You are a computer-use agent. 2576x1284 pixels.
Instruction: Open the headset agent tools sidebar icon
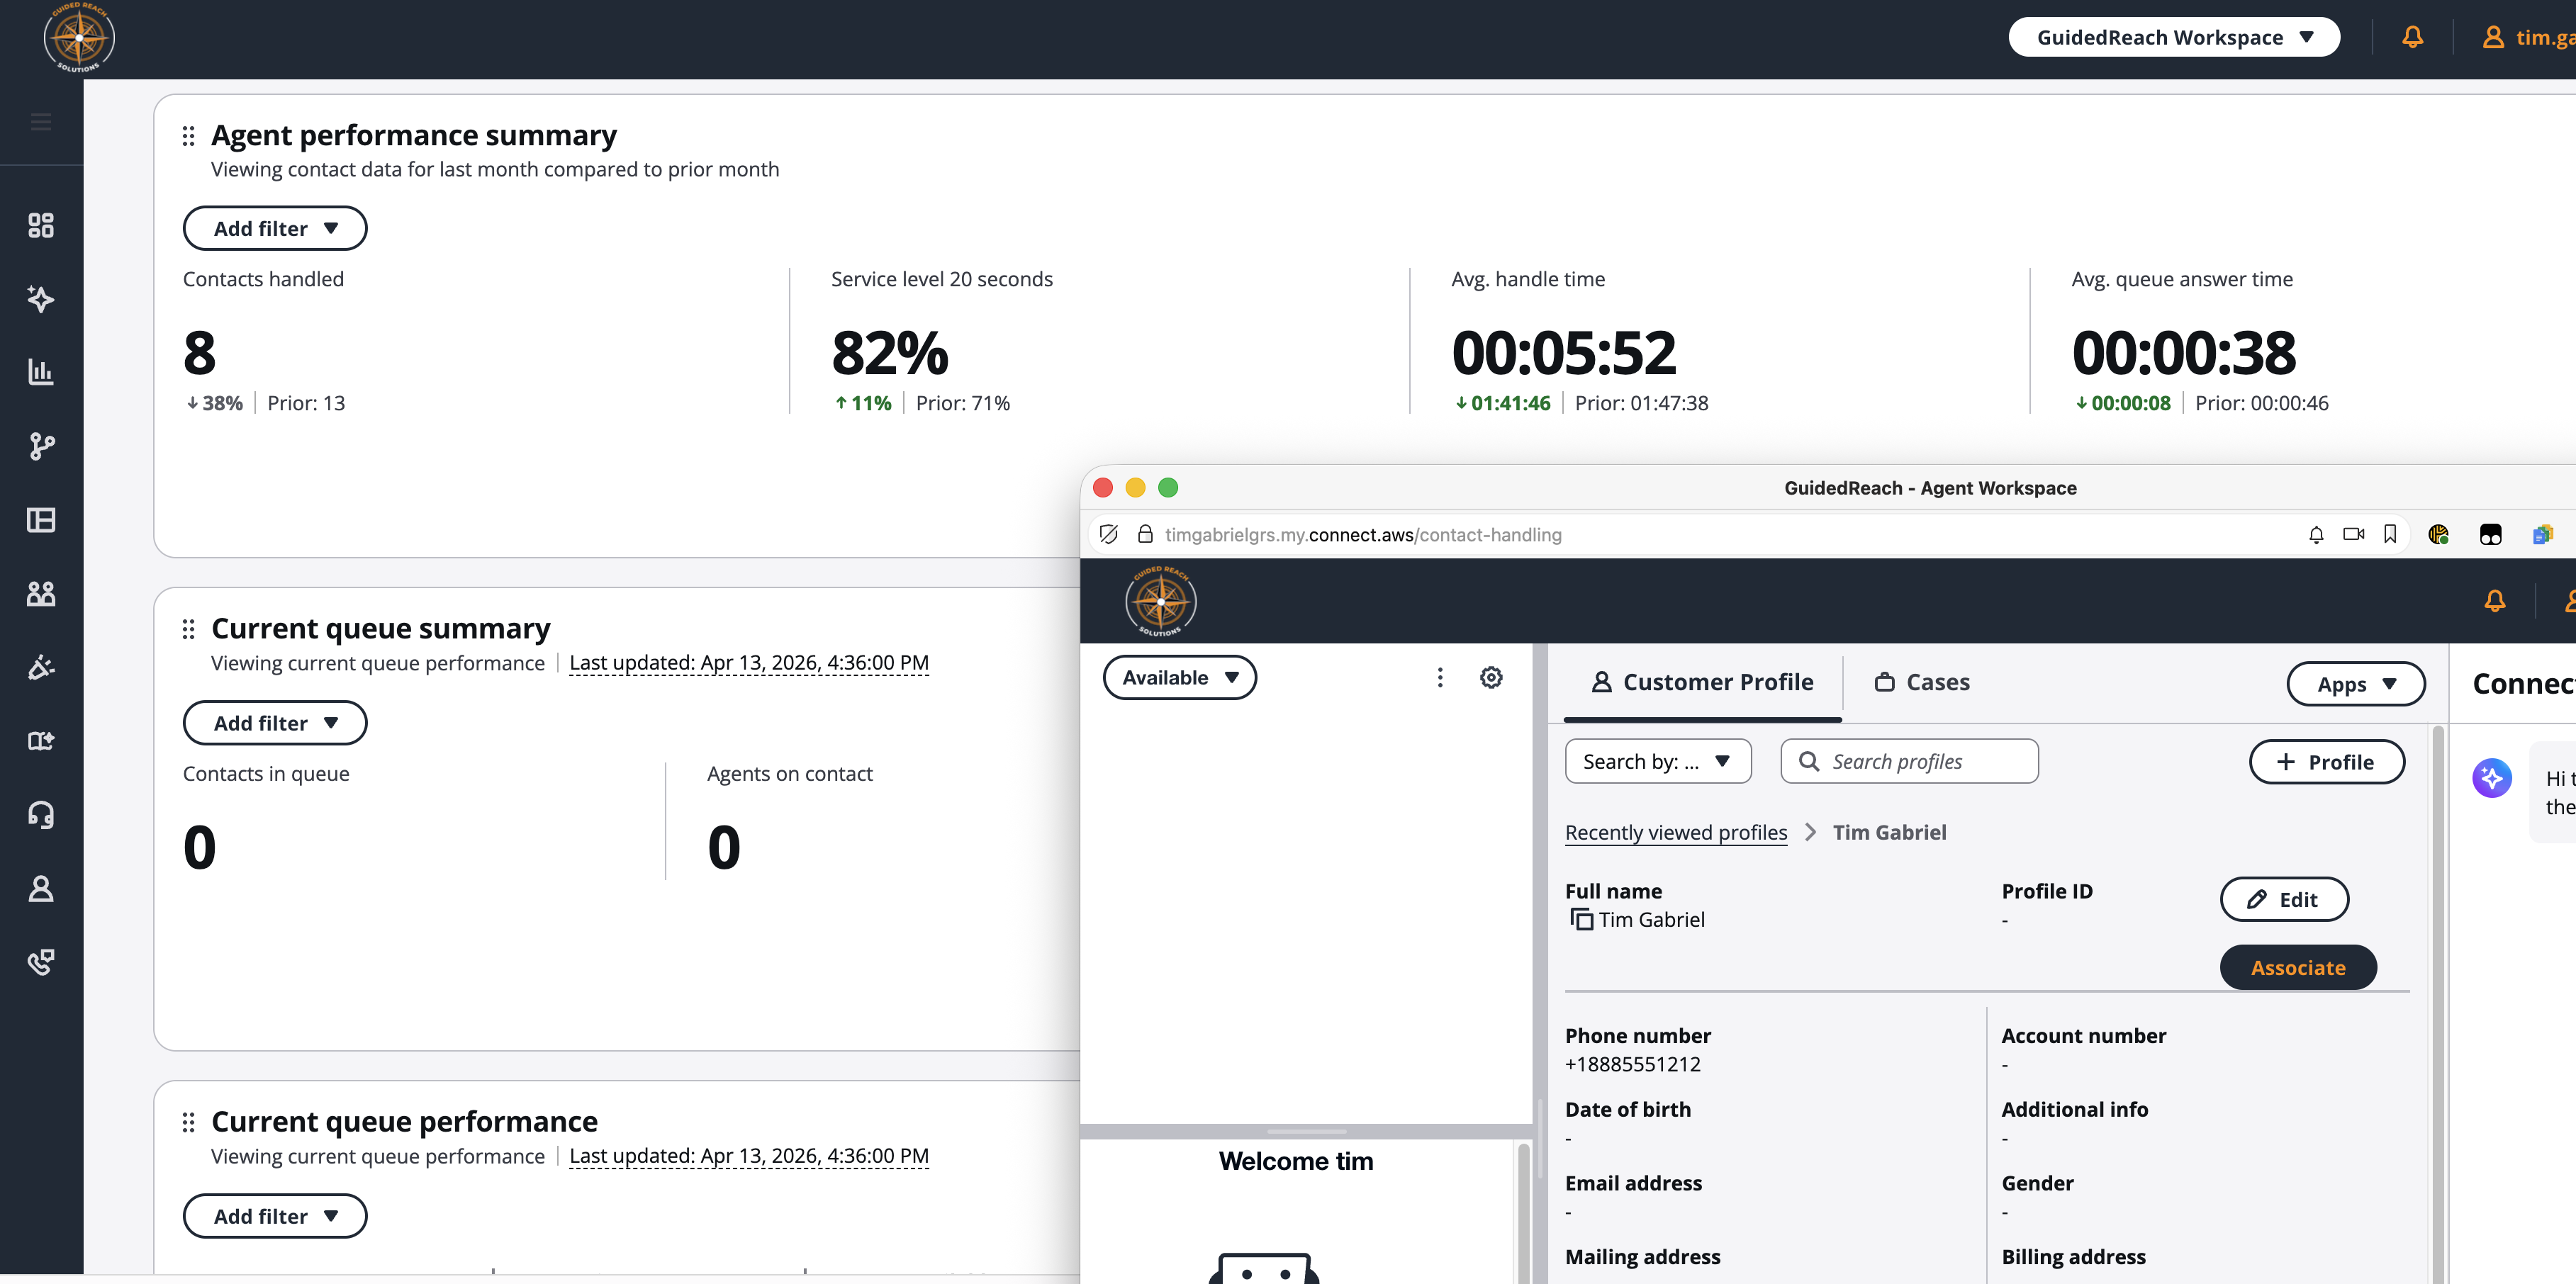click(41, 814)
